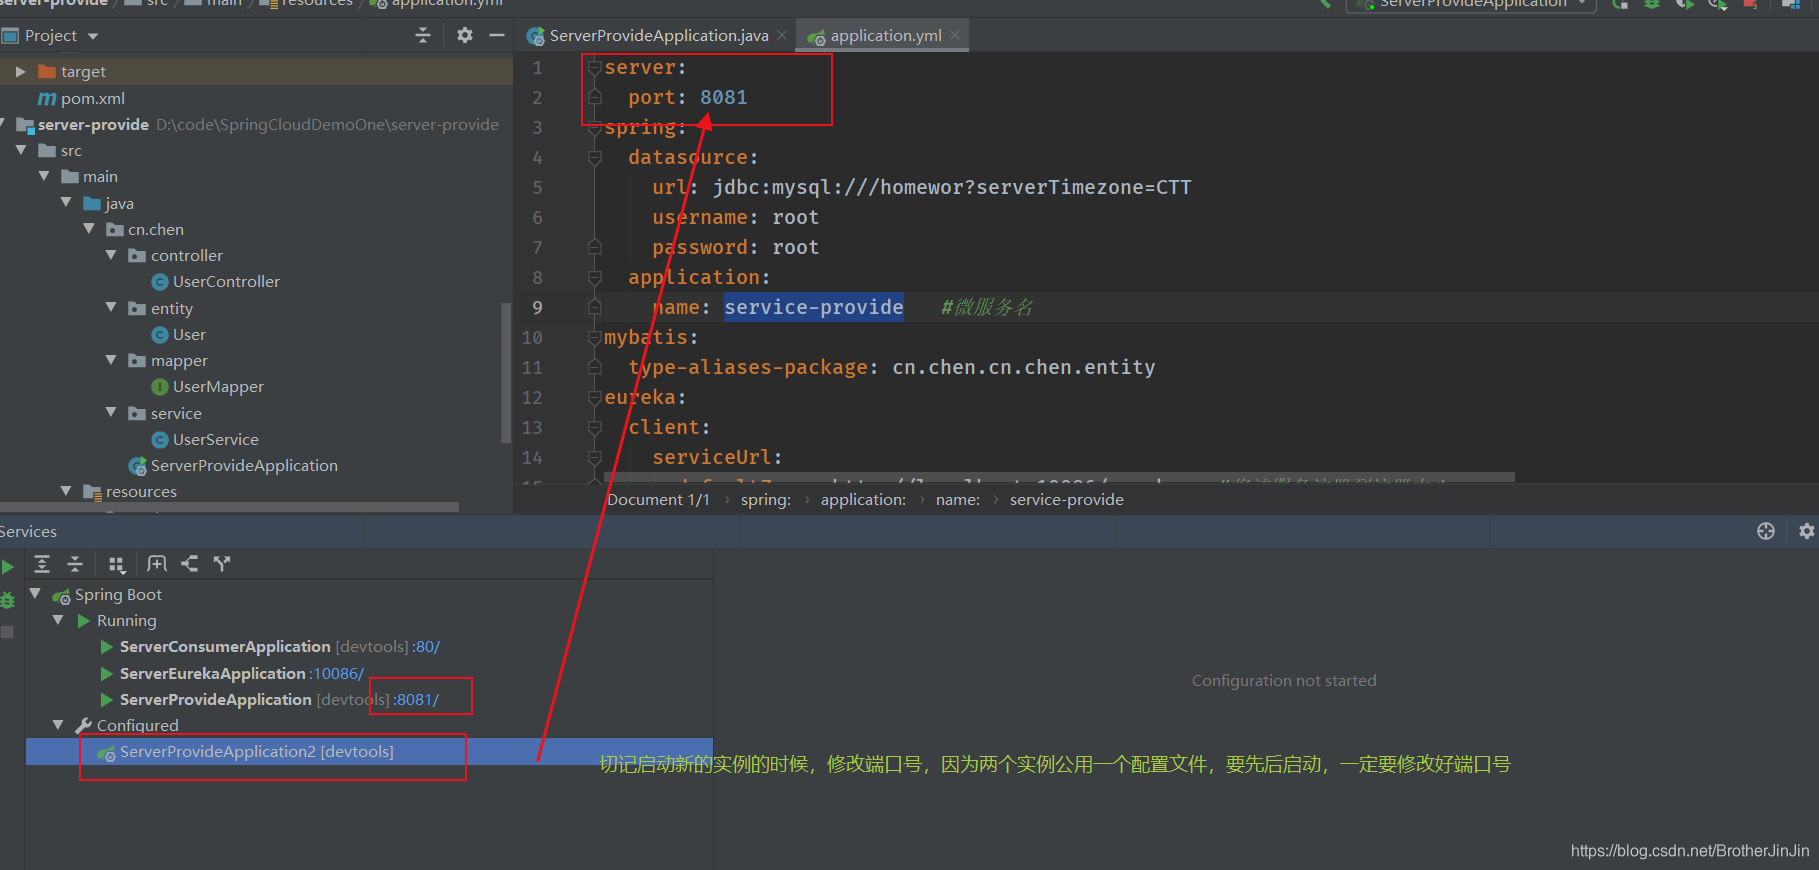Viewport: 1819px width, 870px height.
Task: Stop the service using the square icon
Action: click(8, 632)
